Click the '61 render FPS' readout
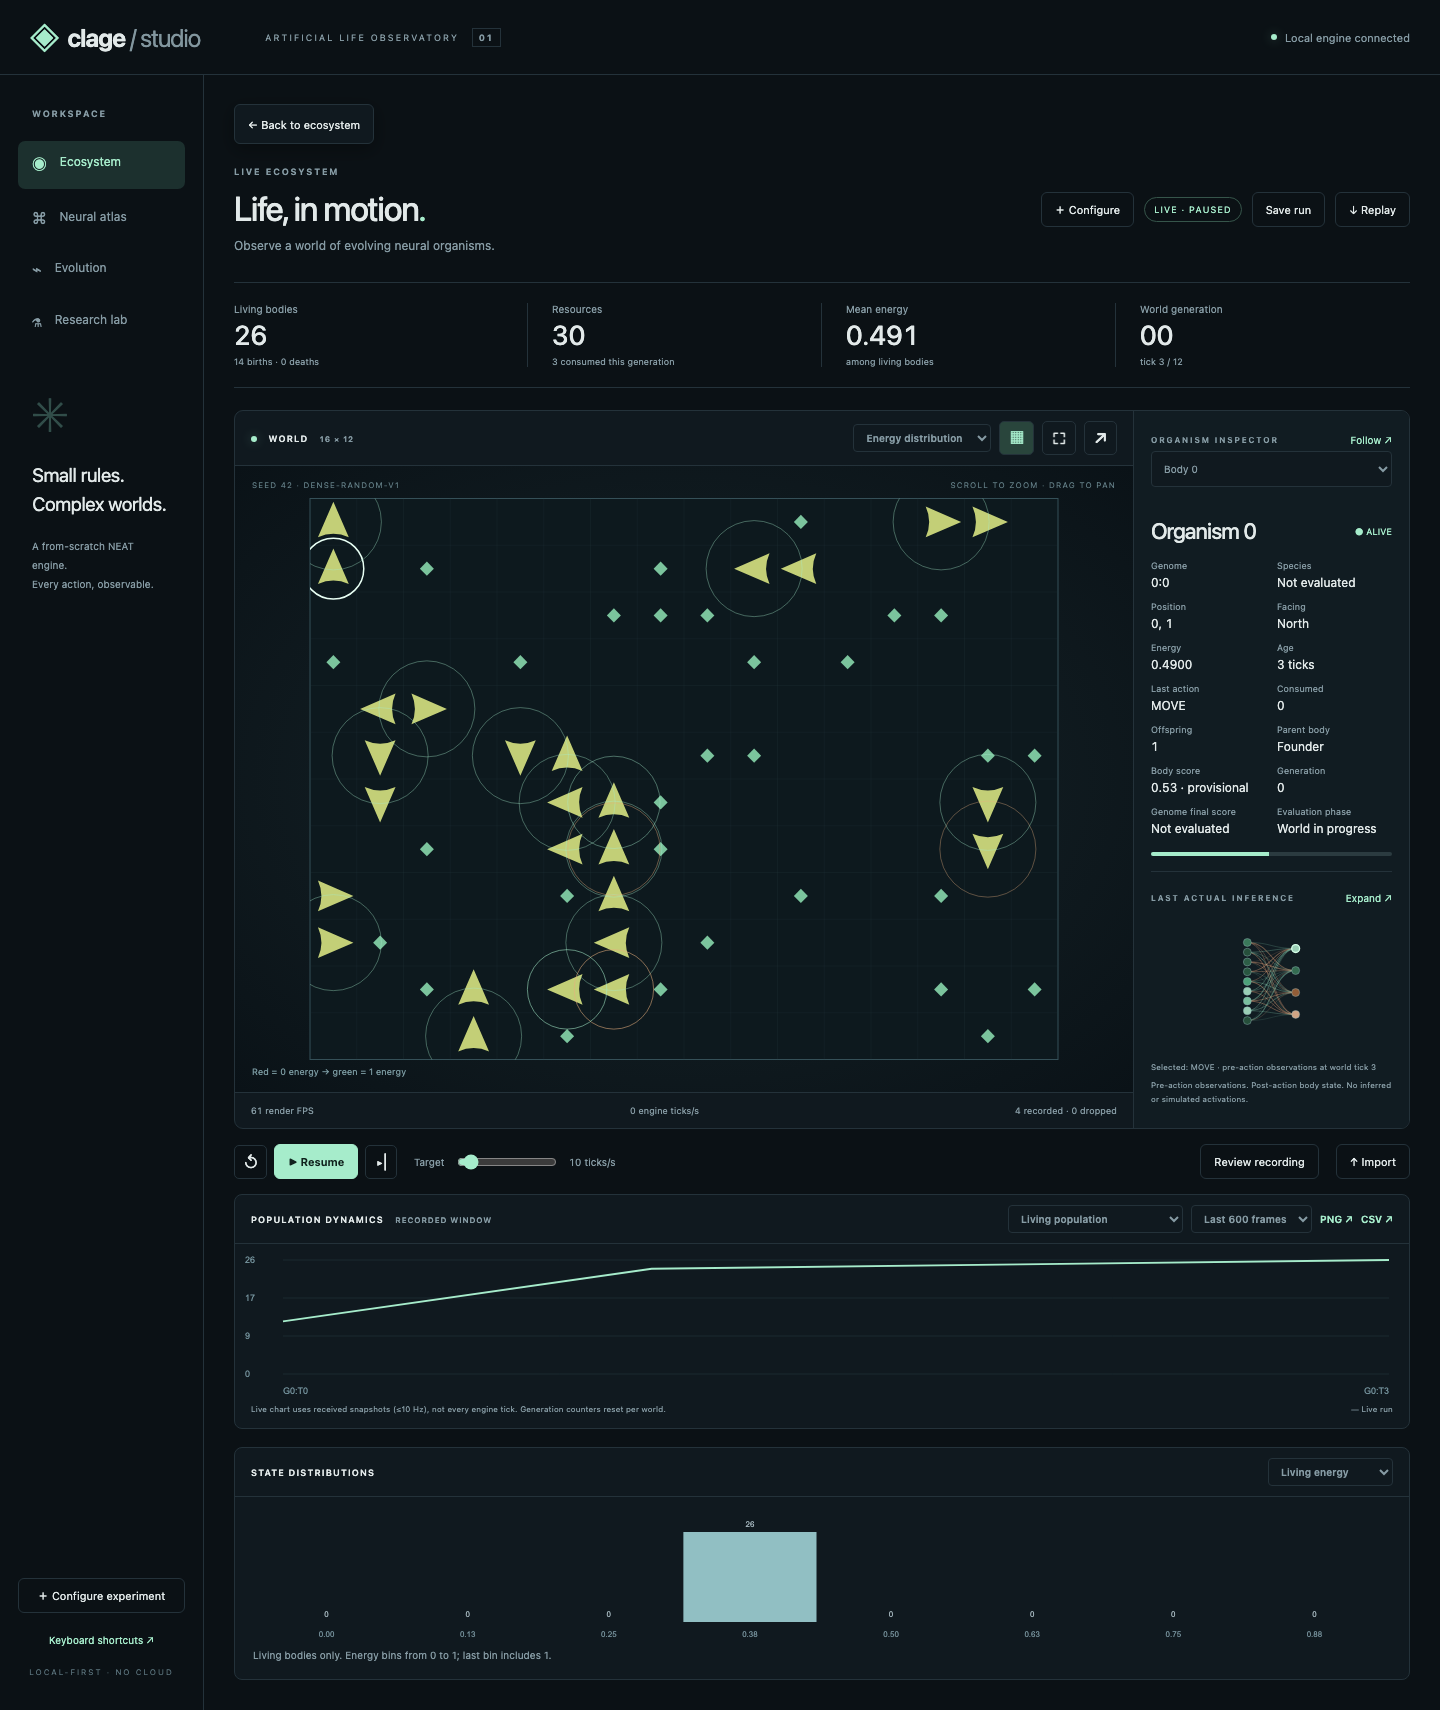 pyautogui.click(x=282, y=1111)
